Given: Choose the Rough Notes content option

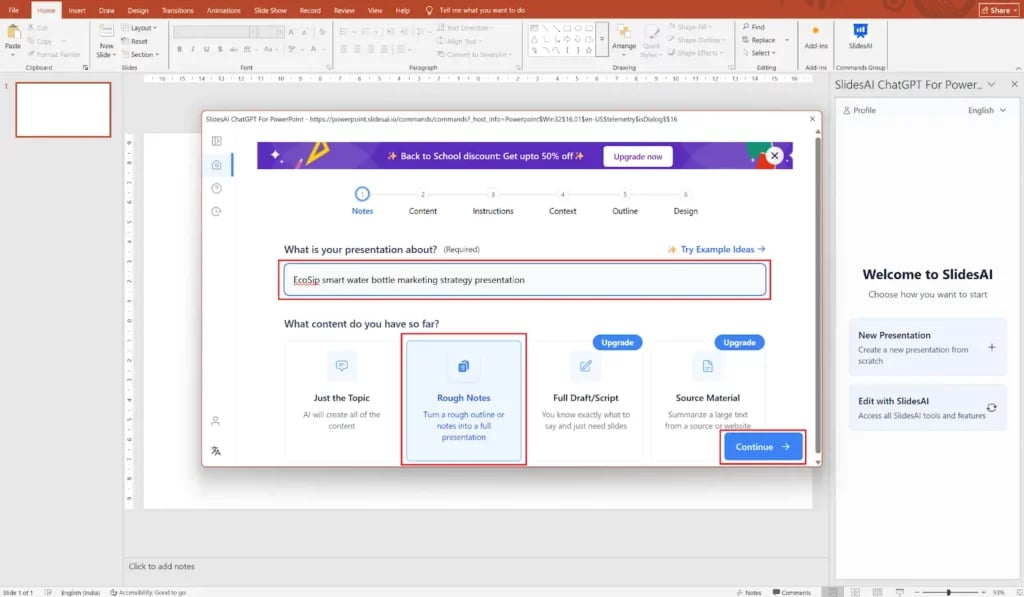Looking at the screenshot, I should [x=463, y=400].
